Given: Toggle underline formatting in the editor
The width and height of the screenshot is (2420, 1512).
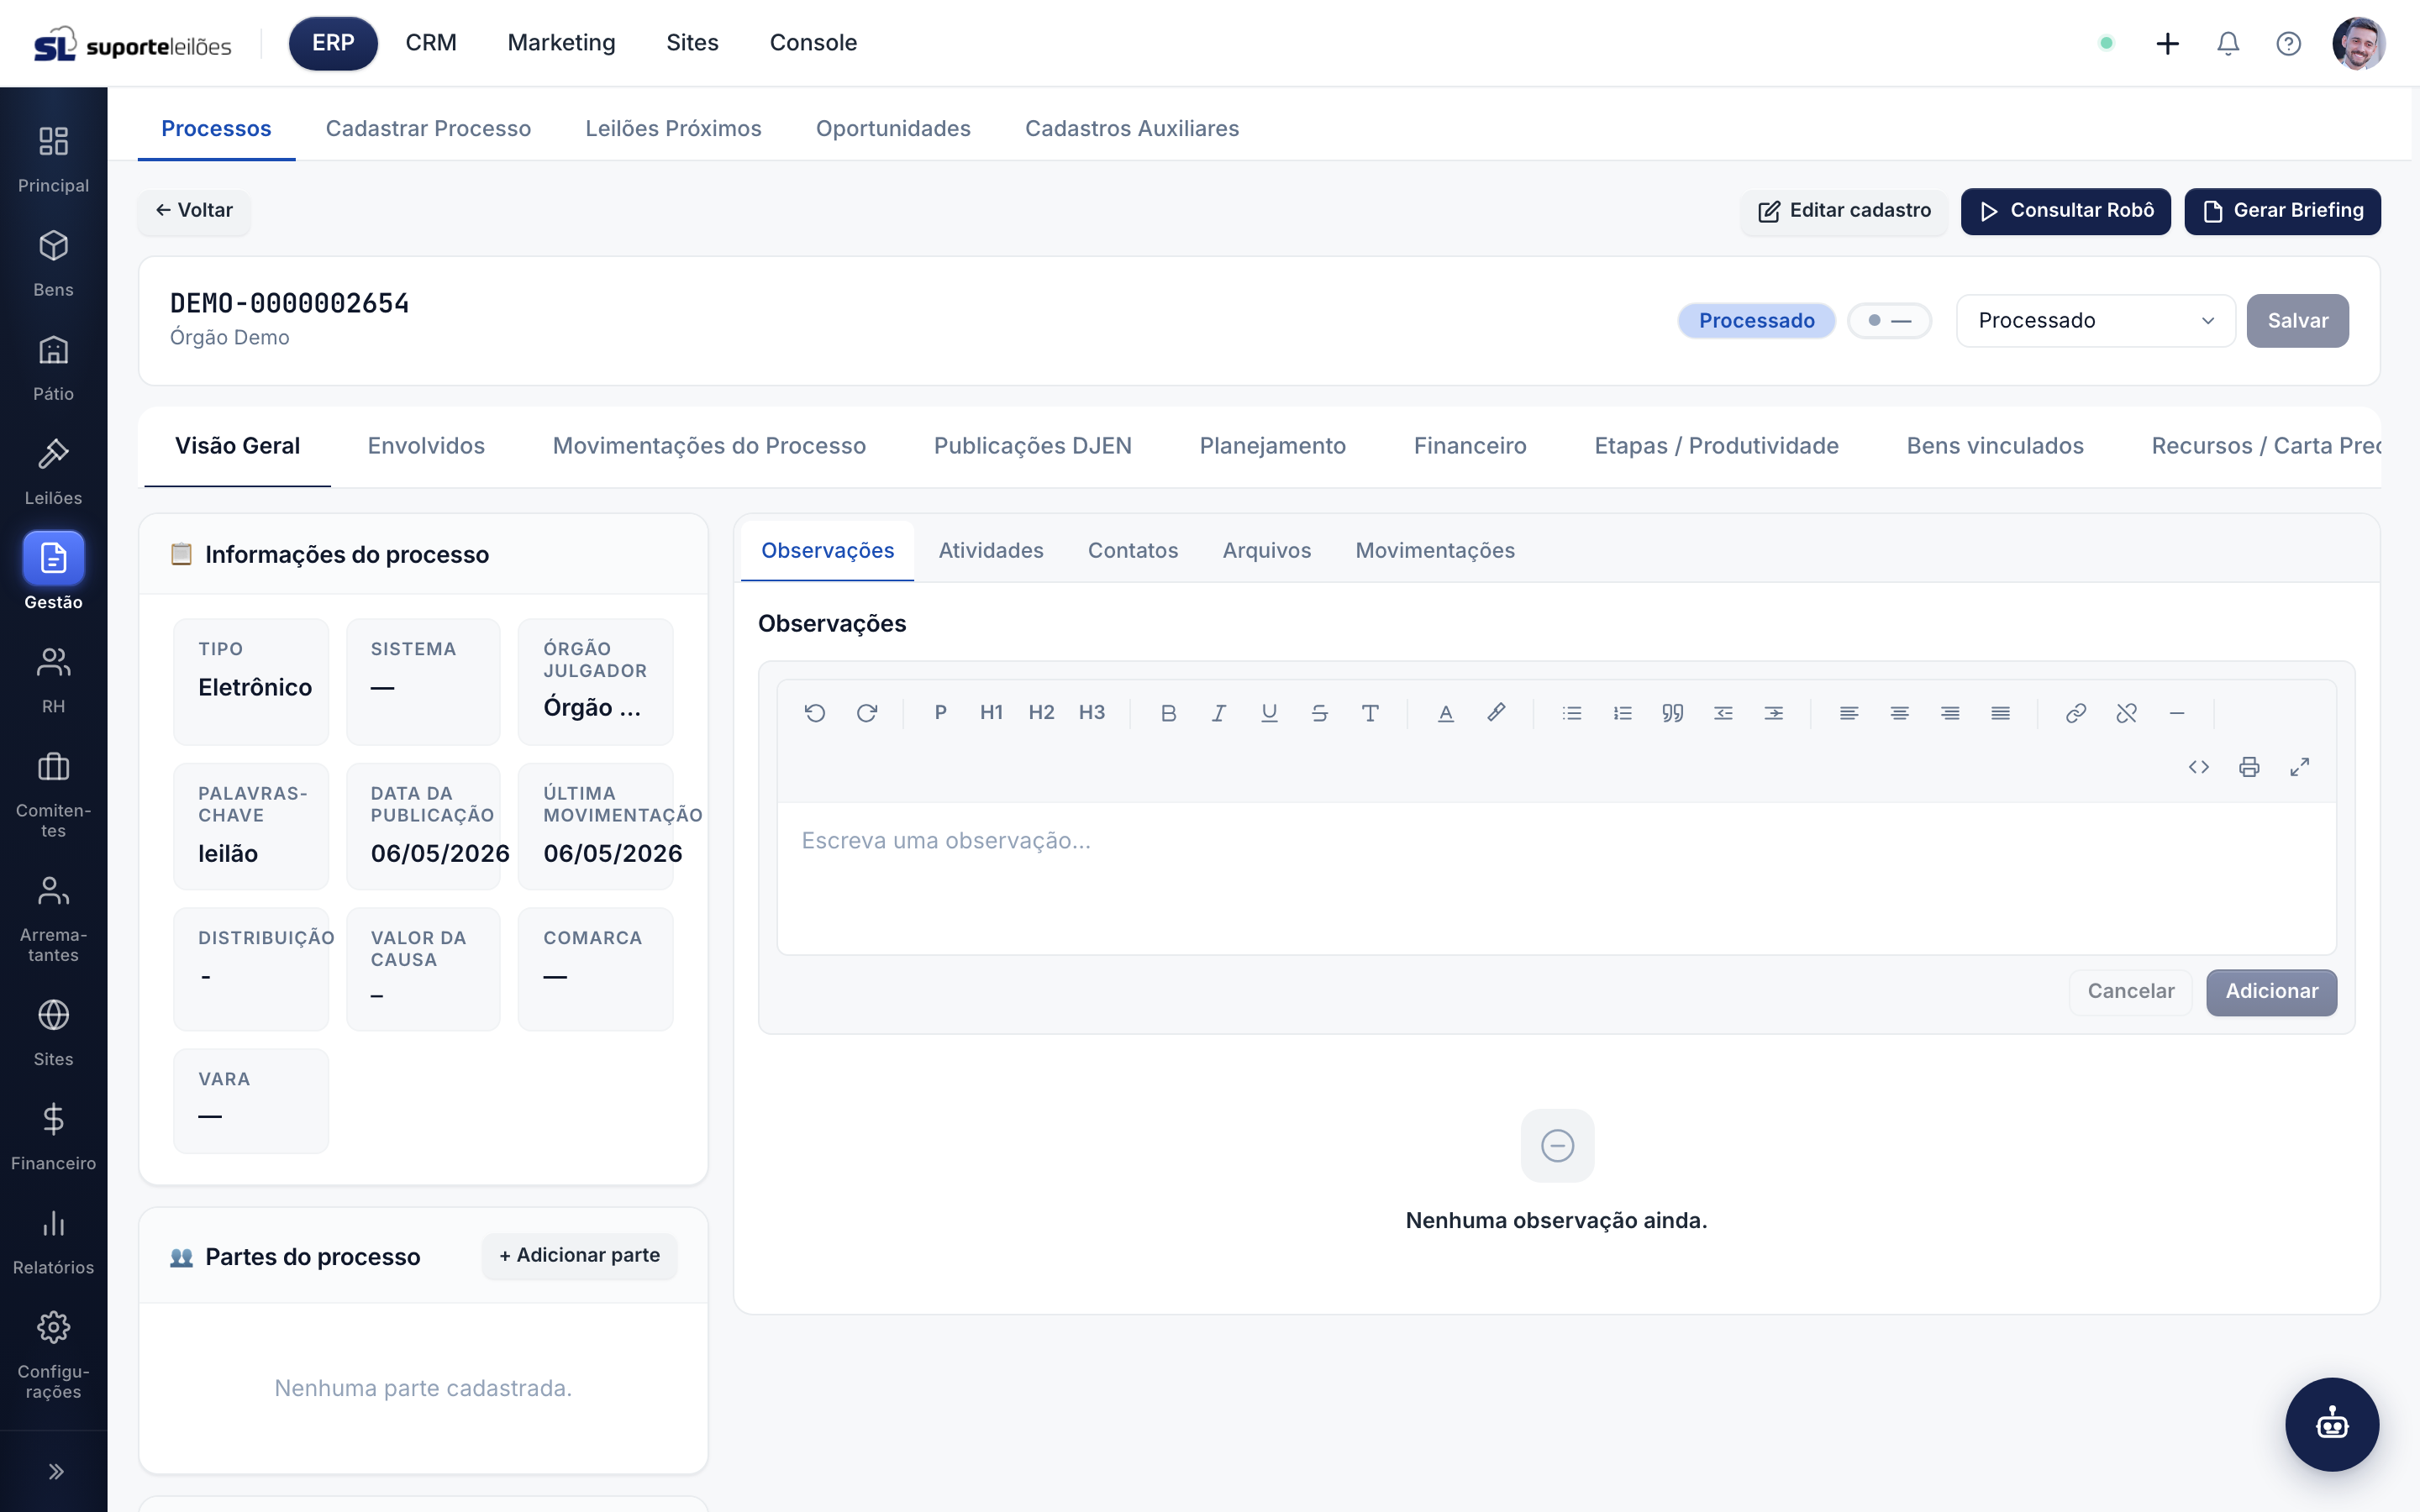Looking at the screenshot, I should [x=1269, y=713].
